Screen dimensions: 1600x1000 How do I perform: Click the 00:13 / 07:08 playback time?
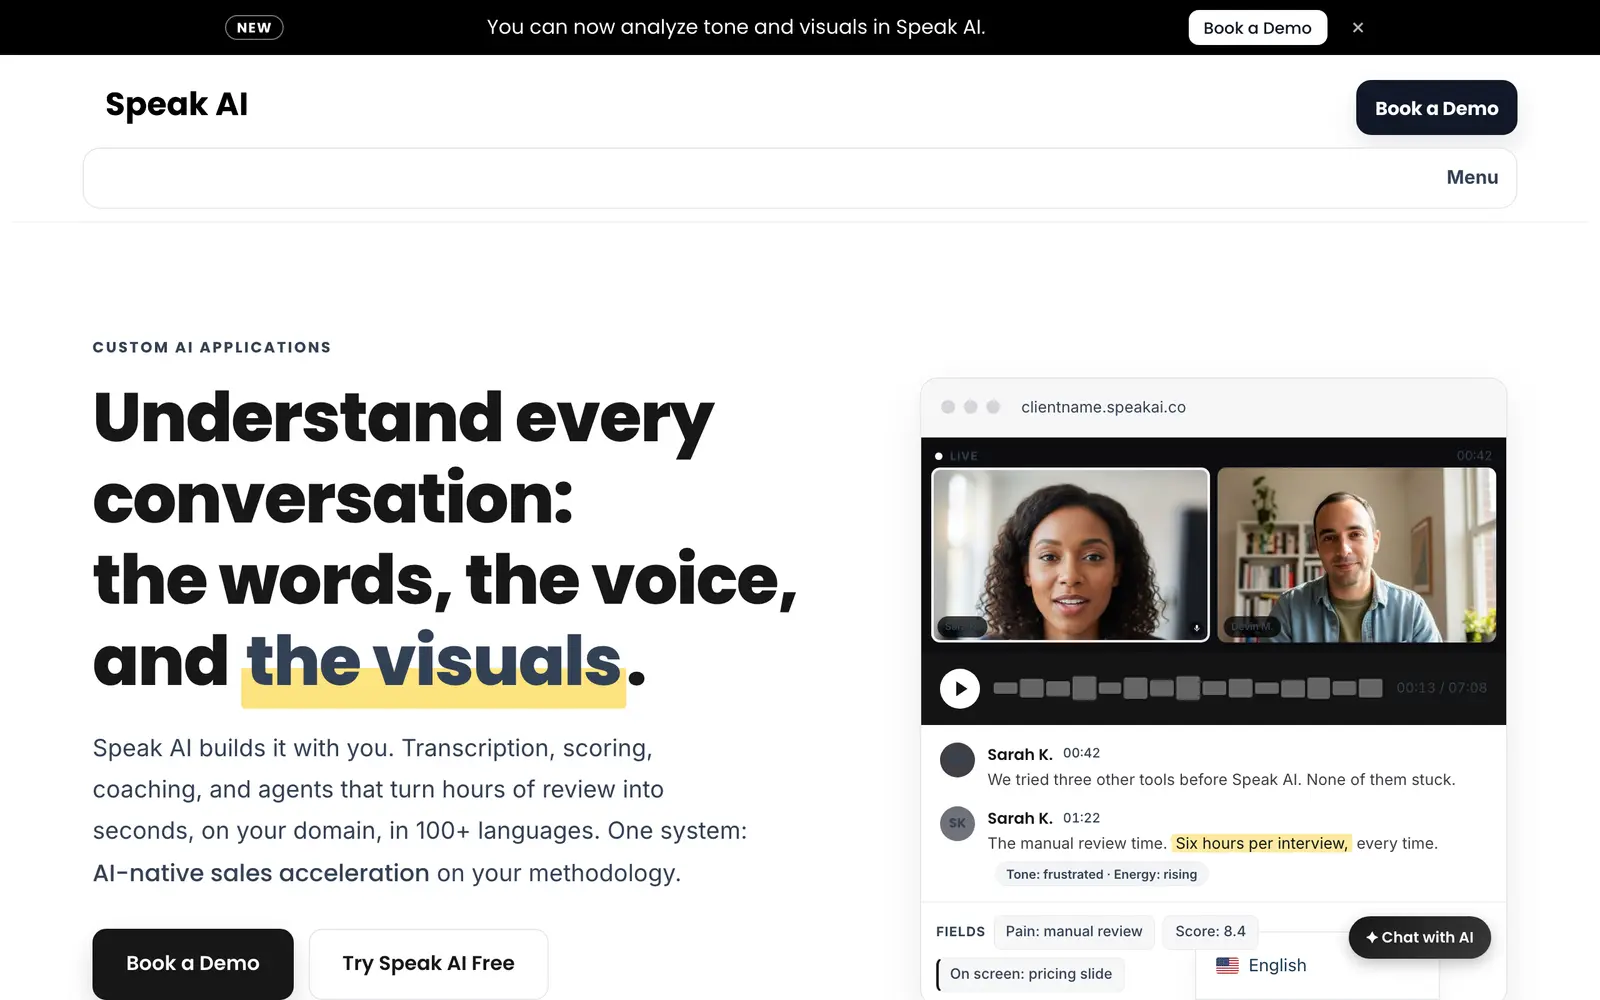pos(1441,688)
